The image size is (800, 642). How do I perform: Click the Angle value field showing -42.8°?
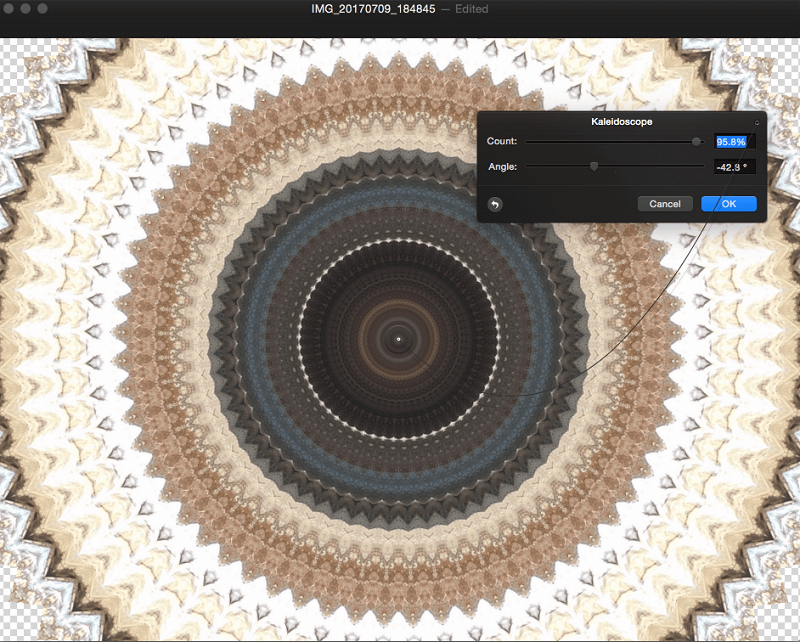click(x=734, y=167)
